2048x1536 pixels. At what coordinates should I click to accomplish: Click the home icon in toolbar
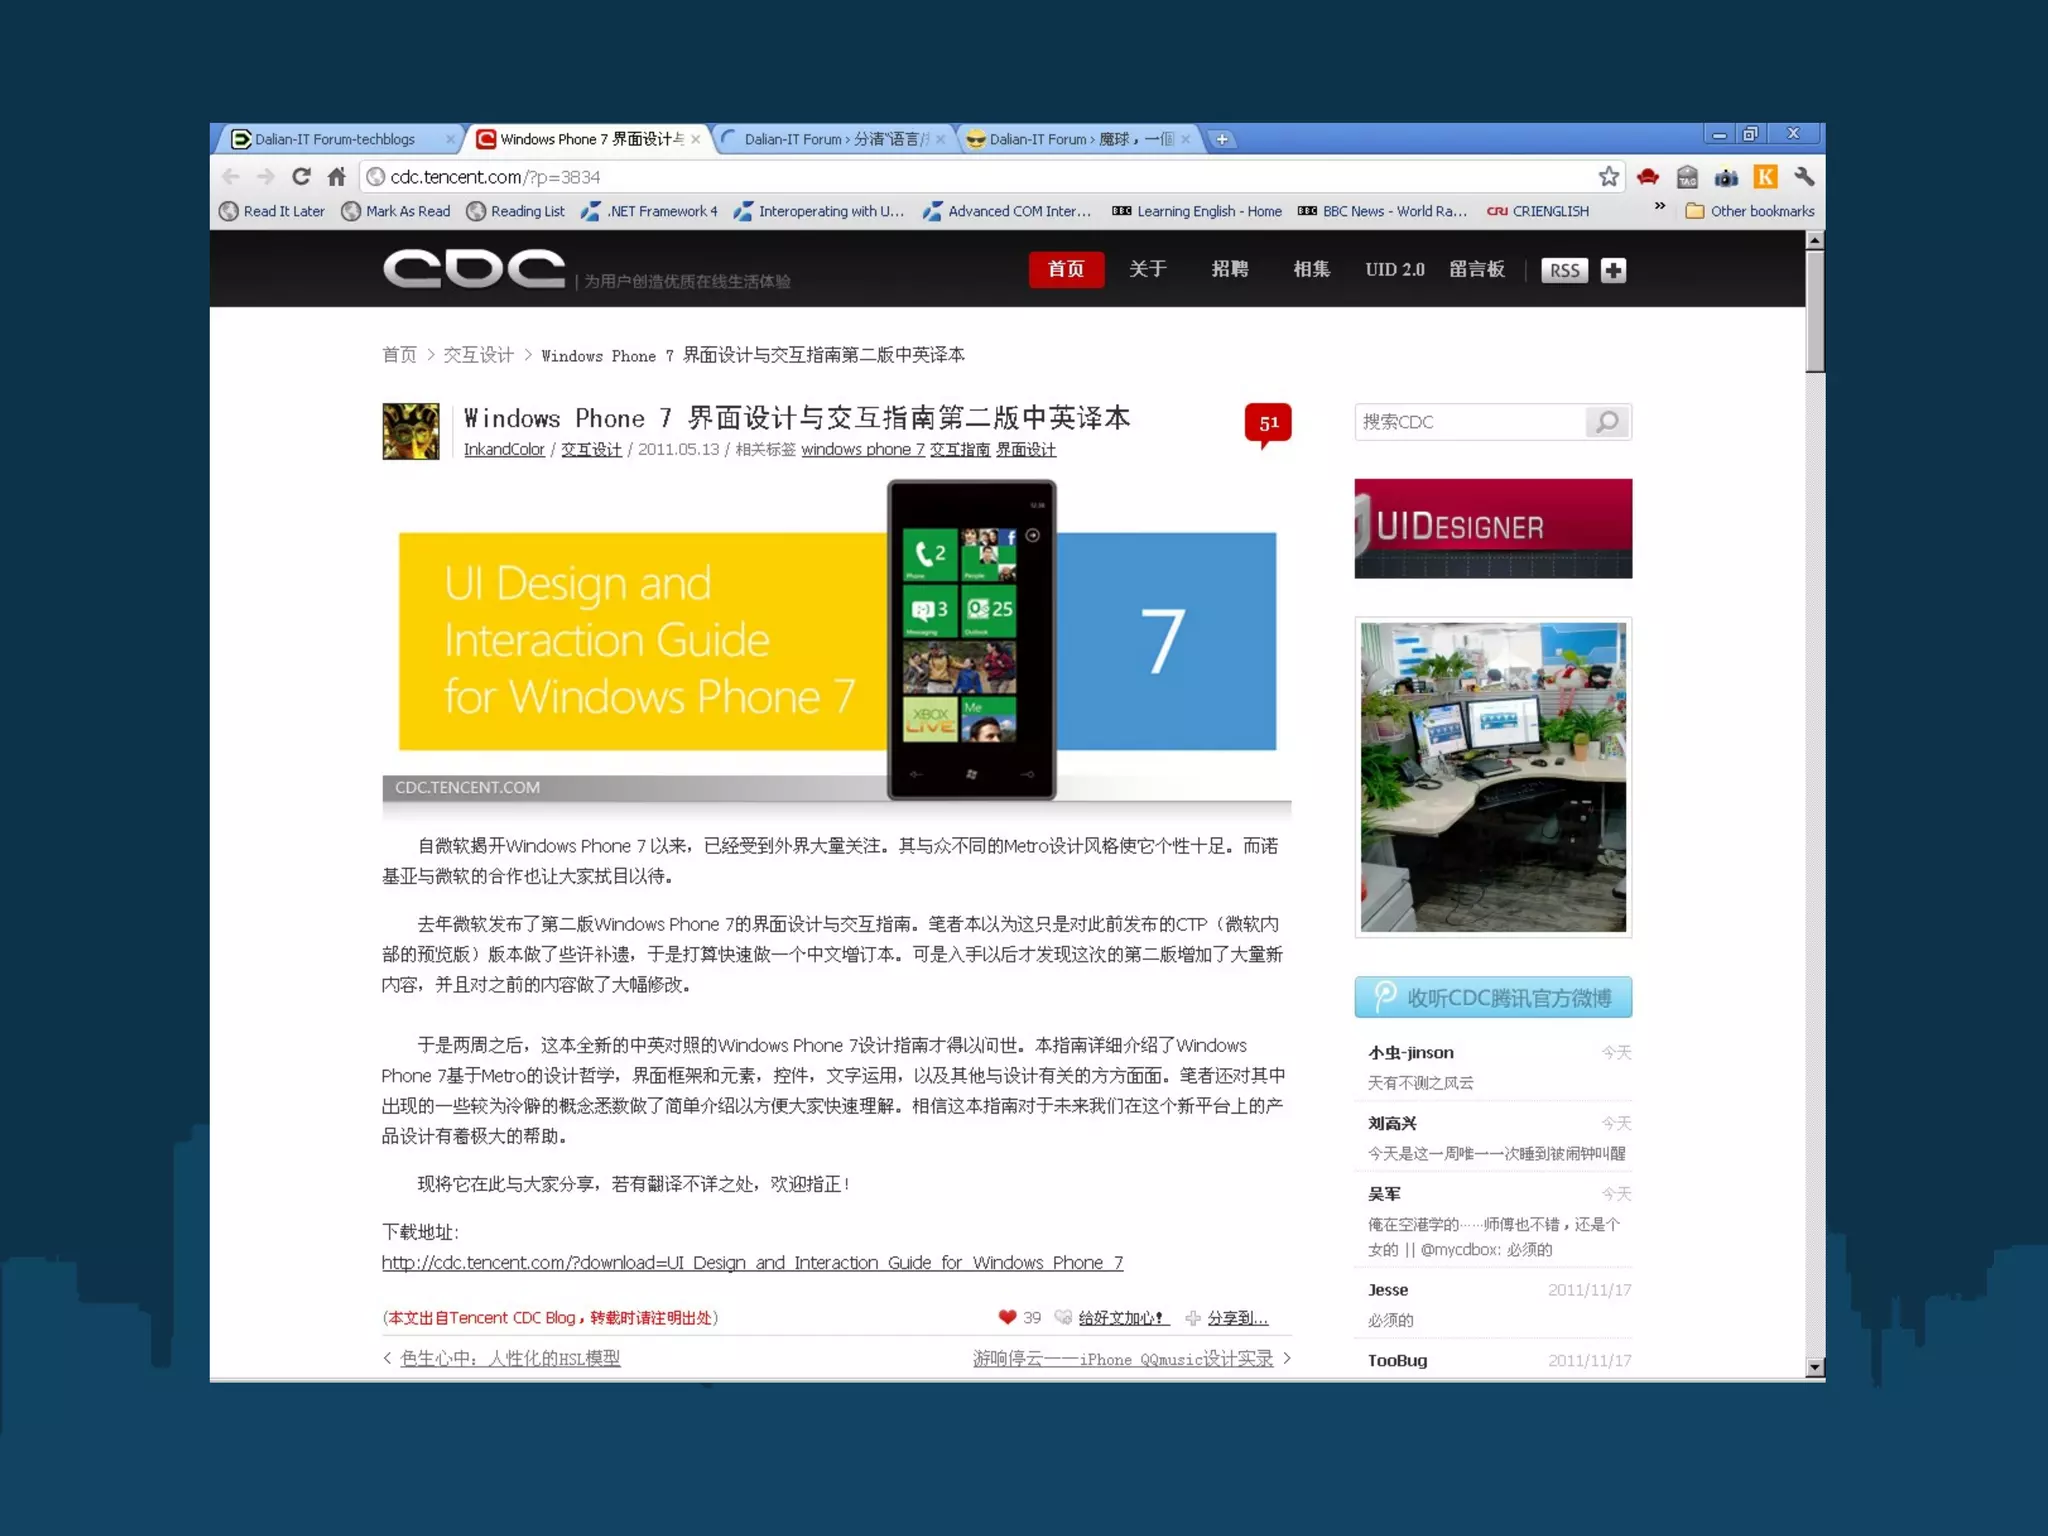(337, 177)
